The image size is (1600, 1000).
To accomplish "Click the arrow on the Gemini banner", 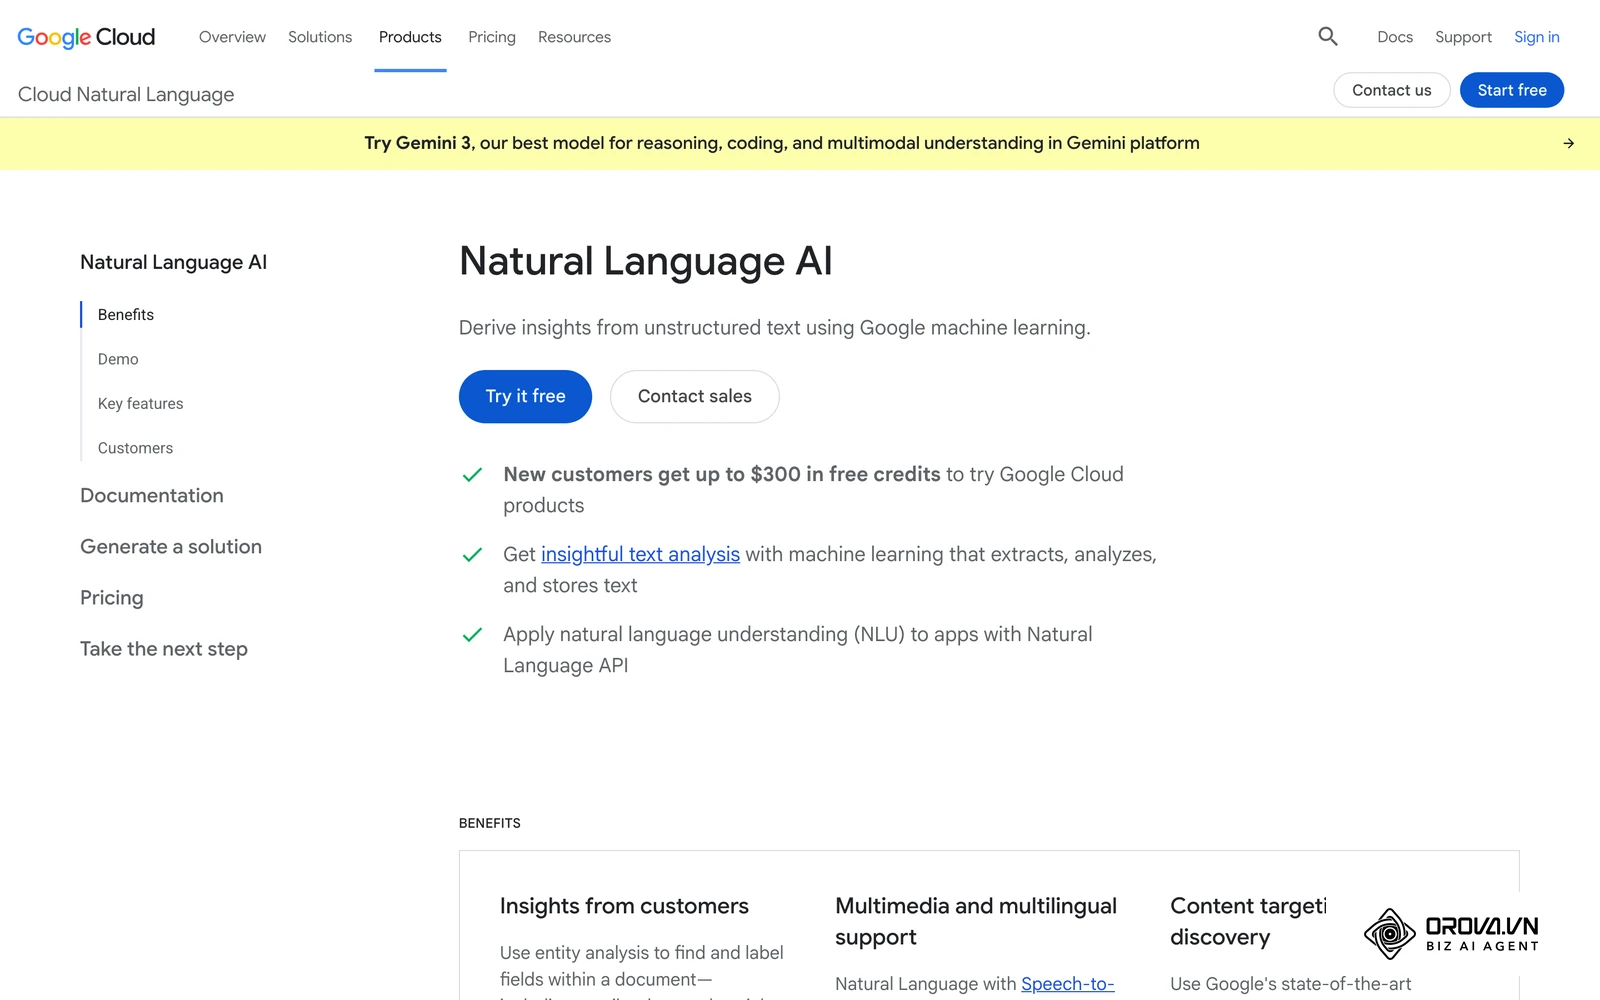I will pos(1568,143).
